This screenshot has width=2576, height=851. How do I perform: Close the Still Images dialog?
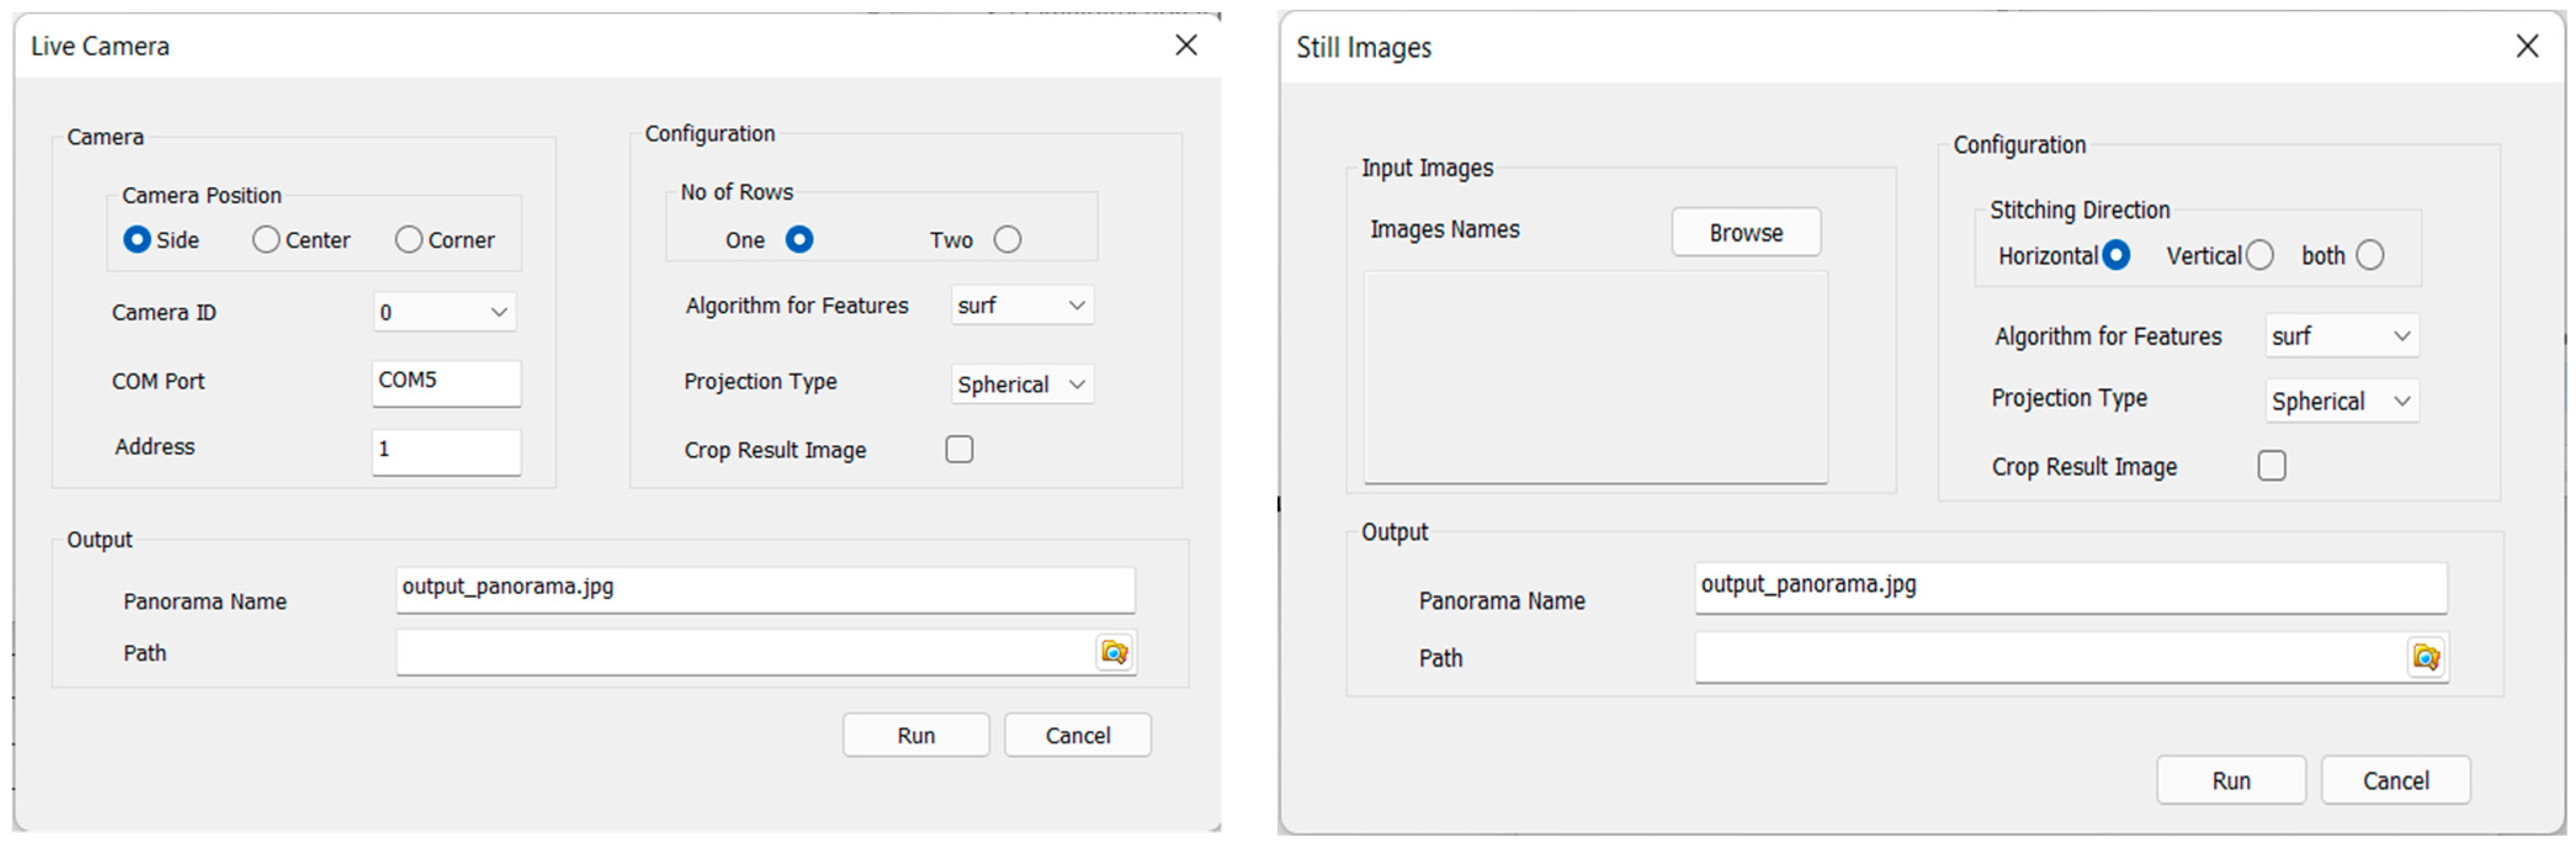coord(2527,46)
